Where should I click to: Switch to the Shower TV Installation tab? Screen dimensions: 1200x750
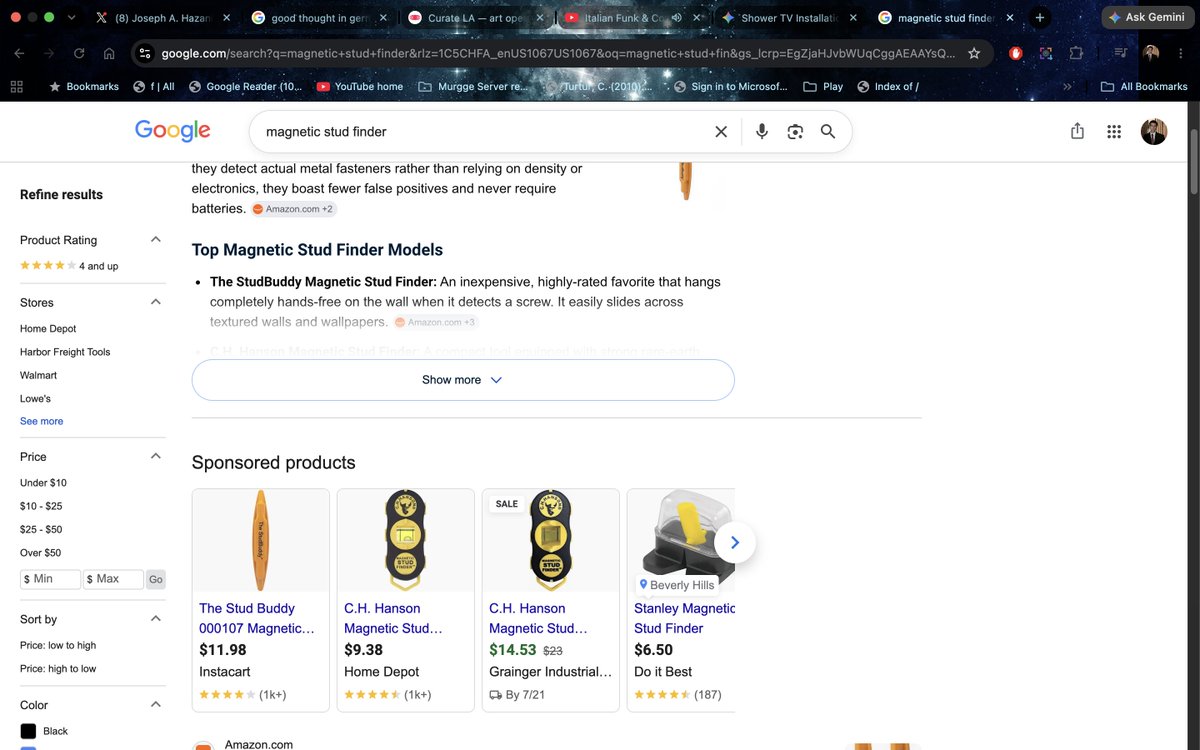pyautogui.click(x=787, y=18)
